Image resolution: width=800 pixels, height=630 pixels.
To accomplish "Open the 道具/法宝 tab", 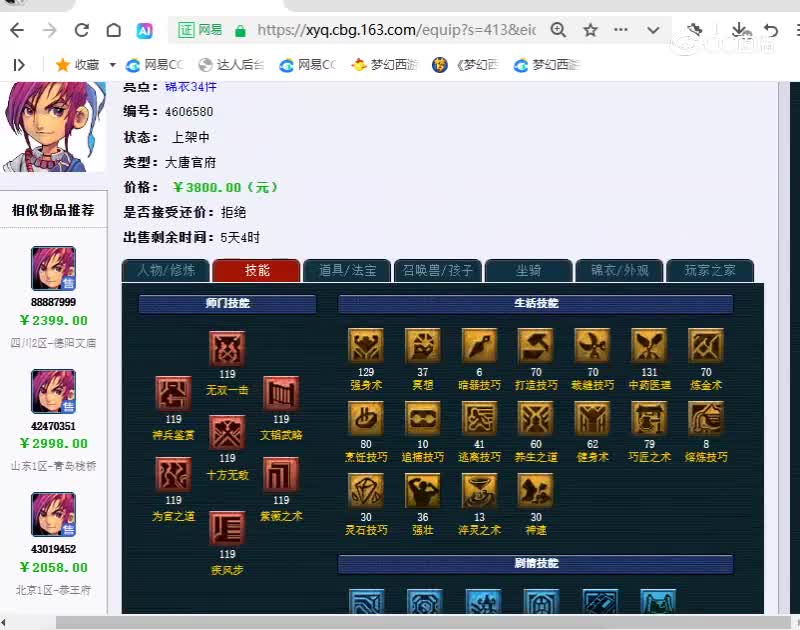I will 347,270.
